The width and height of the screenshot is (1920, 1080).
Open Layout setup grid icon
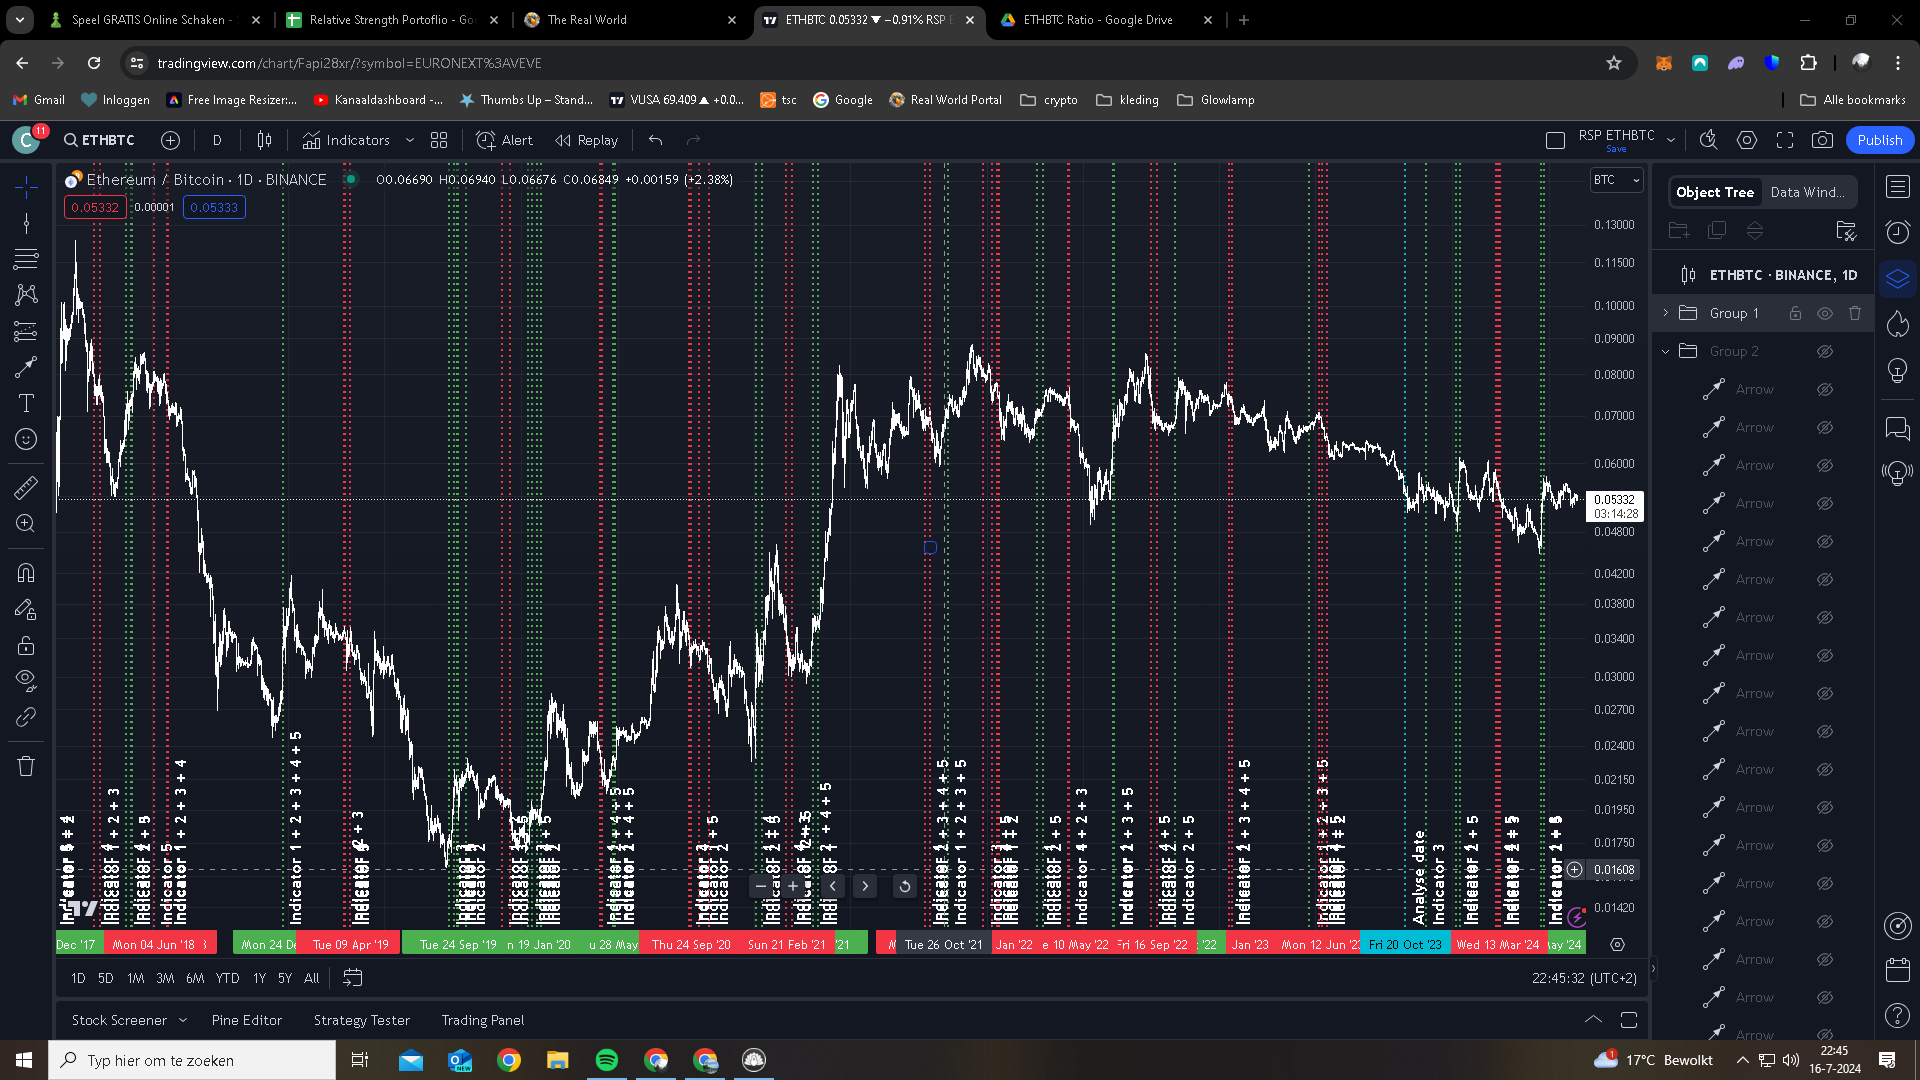tap(439, 140)
